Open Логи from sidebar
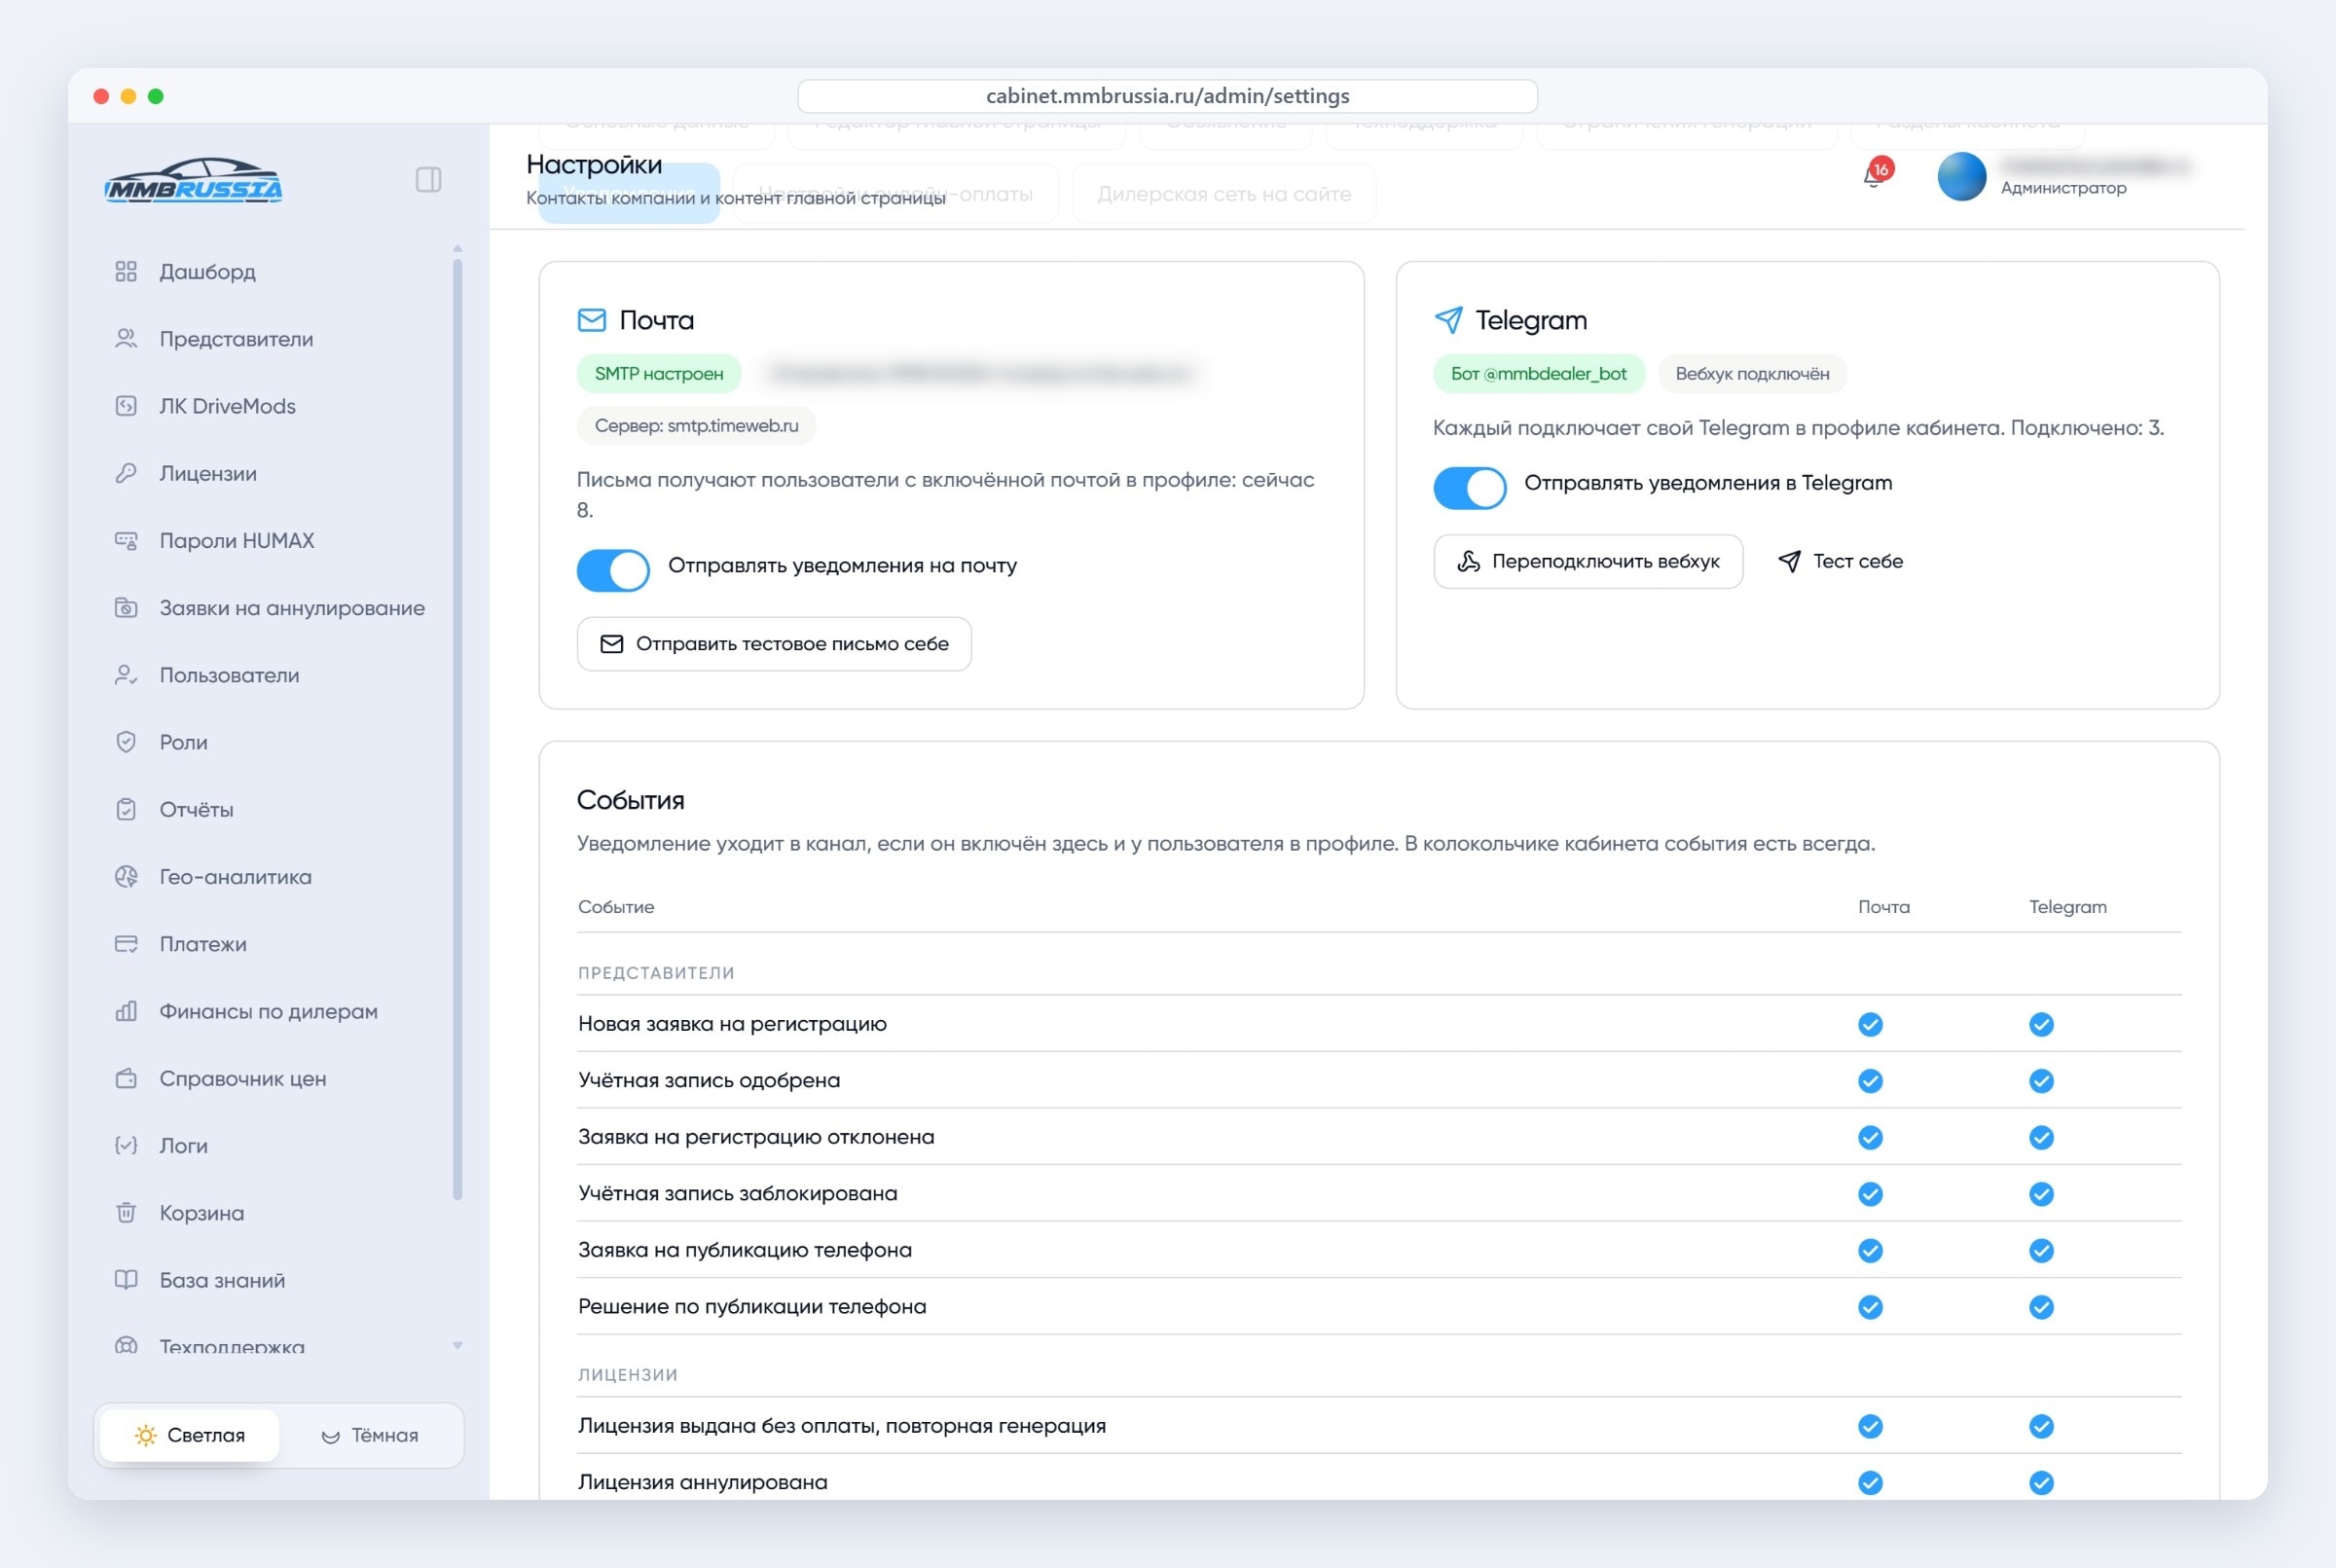The image size is (2336, 1568). (183, 1145)
